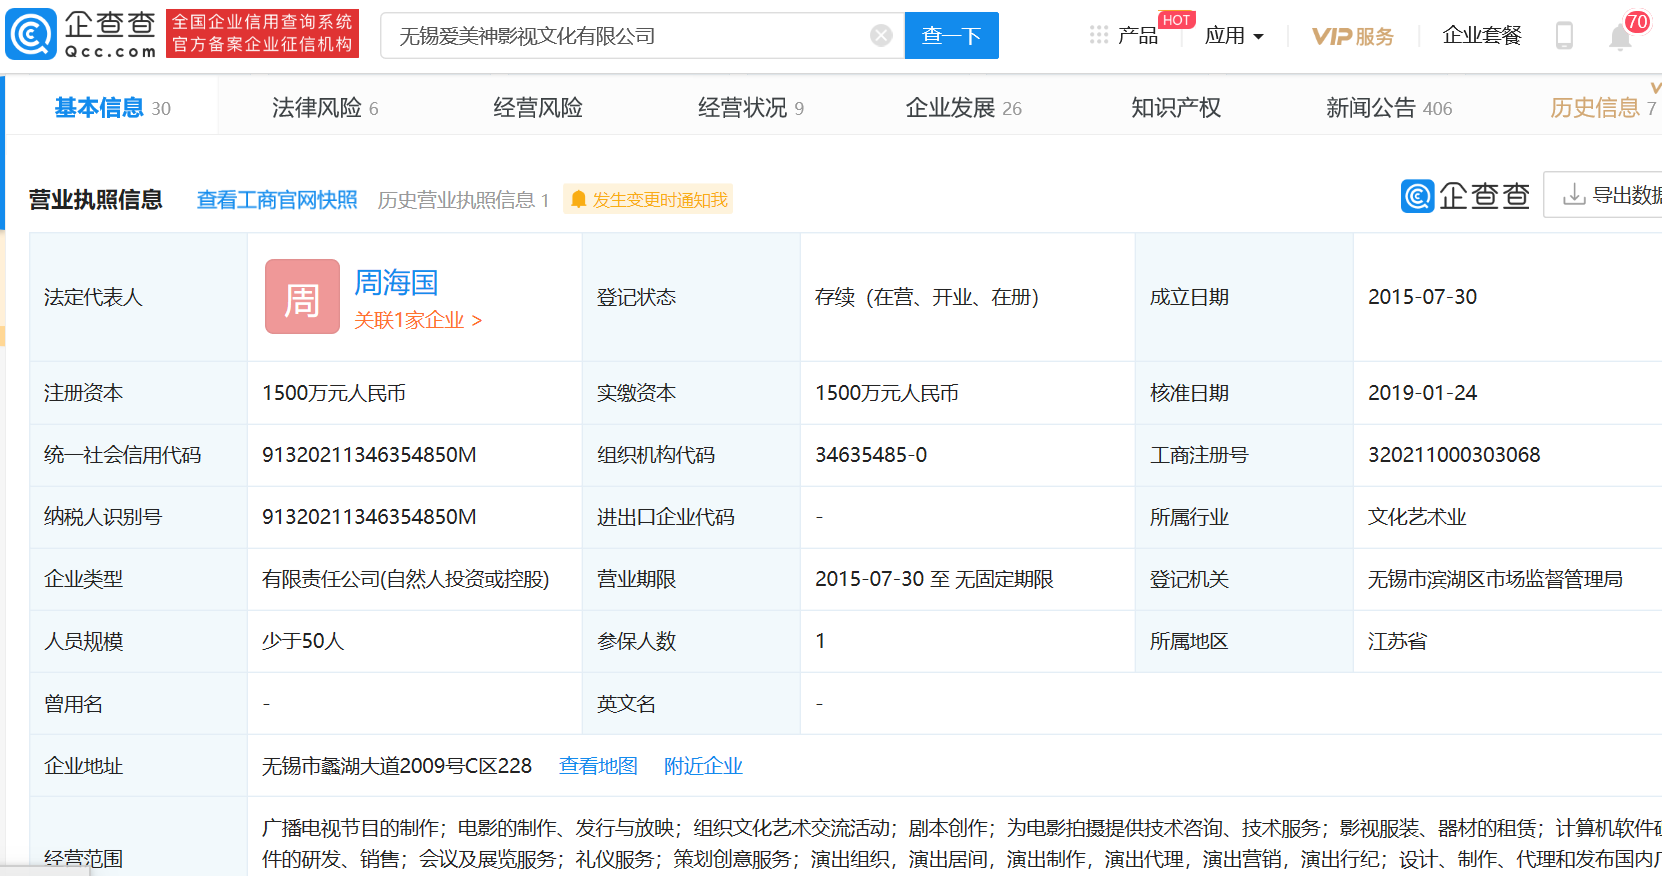This screenshot has width=1662, height=876.
Task: Open 查看工商官网快照 link
Action: tap(277, 200)
